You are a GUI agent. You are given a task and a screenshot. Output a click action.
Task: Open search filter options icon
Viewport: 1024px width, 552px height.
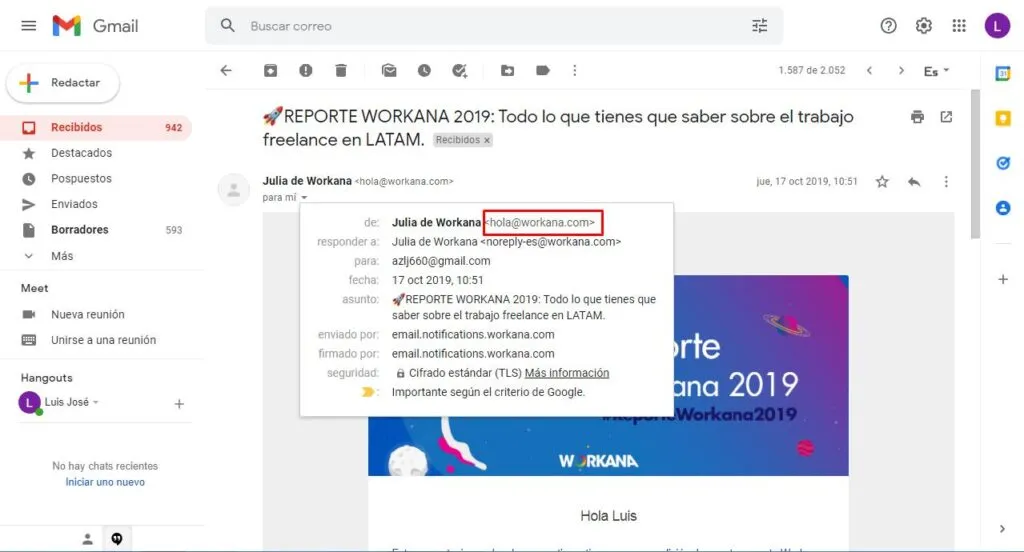760,26
